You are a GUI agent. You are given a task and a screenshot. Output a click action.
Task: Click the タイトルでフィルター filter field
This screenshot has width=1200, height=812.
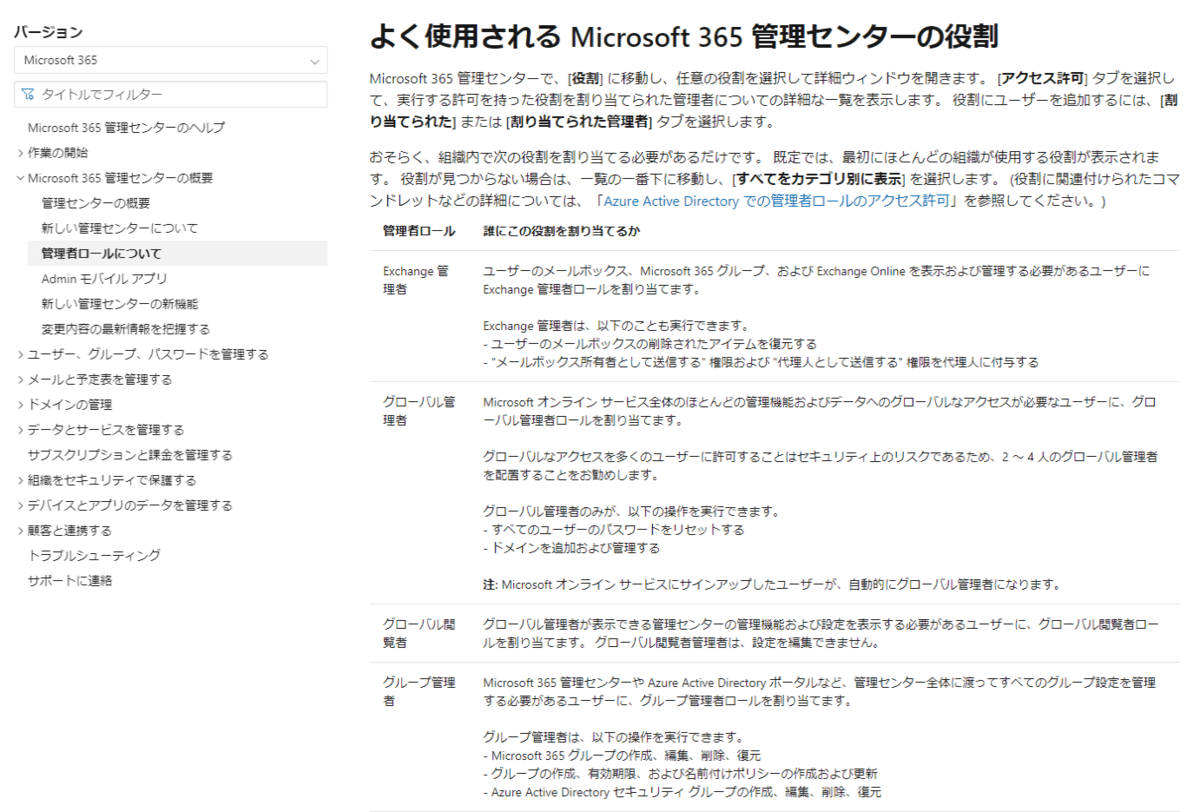pyautogui.click(x=170, y=94)
